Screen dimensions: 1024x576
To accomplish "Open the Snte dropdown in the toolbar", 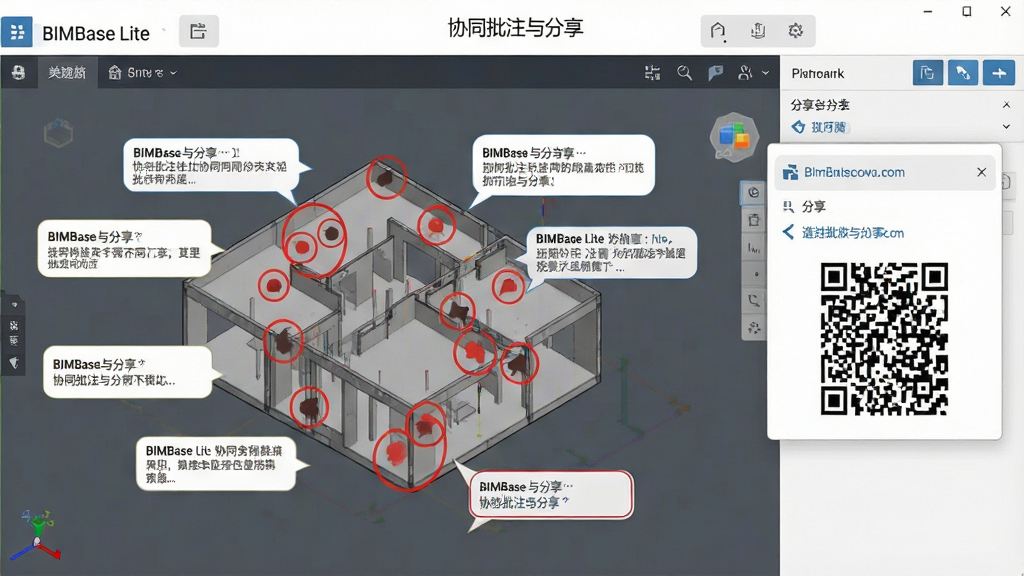I will coord(142,73).
